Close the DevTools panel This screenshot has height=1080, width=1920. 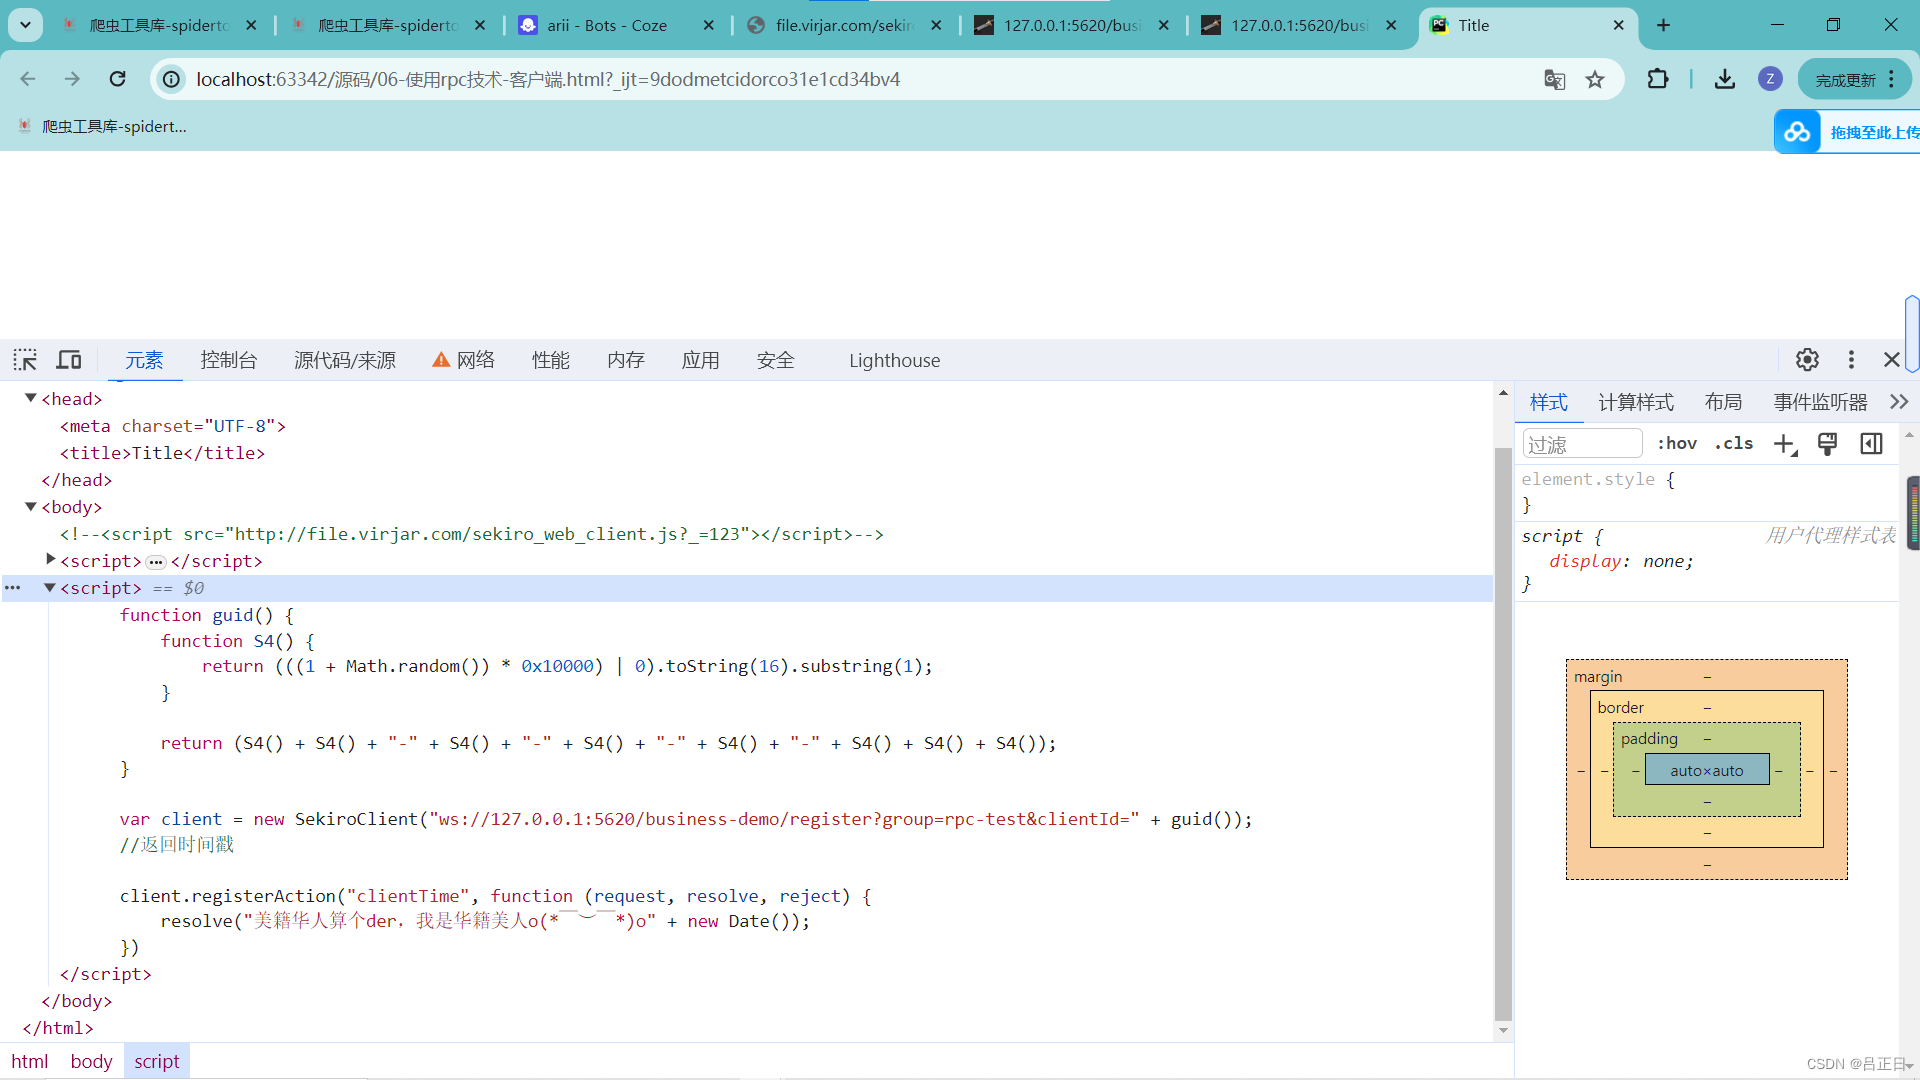(1891, 360)
